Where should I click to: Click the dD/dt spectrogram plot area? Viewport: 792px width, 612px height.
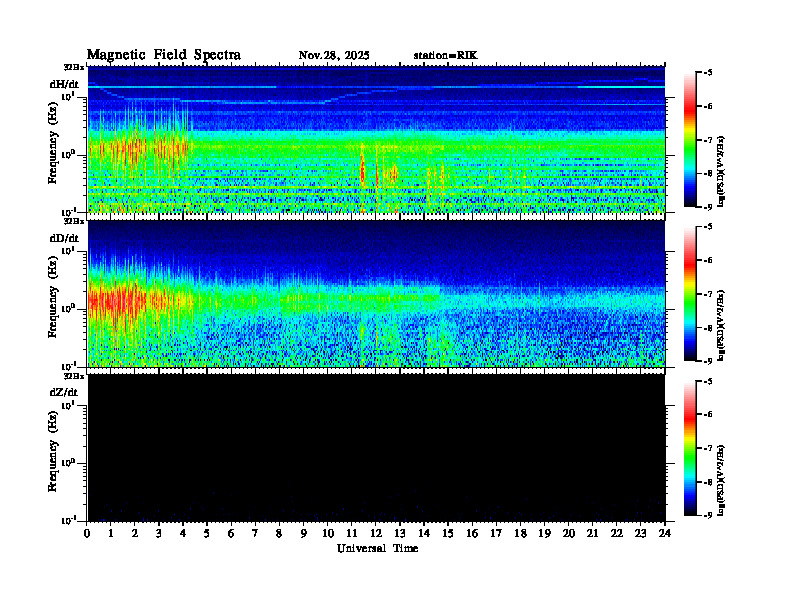(376, 293)
